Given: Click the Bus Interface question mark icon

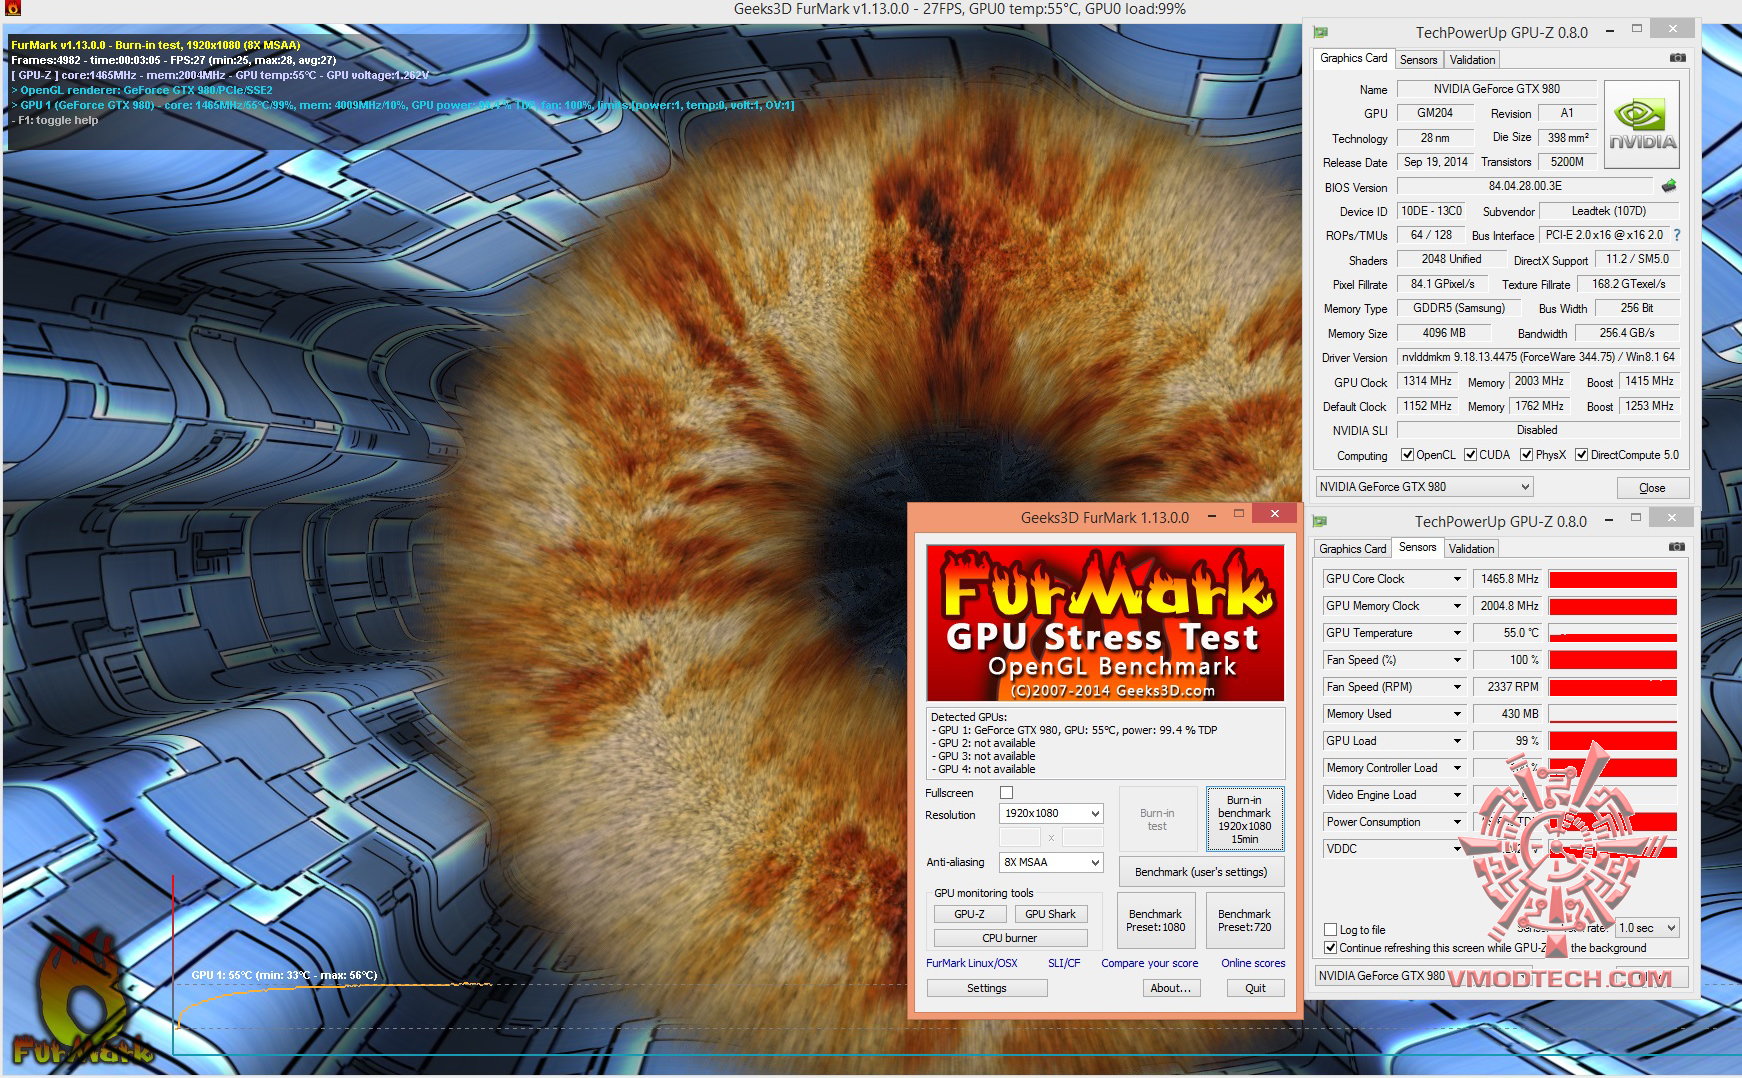Looking at the screenshot, I should click(x=1677, y=235).
